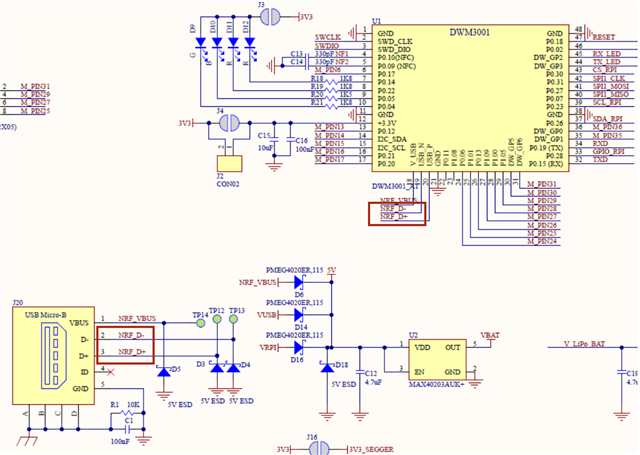Select the SWCLK net label
Screen dimensions: 640x455
(328, 35)
